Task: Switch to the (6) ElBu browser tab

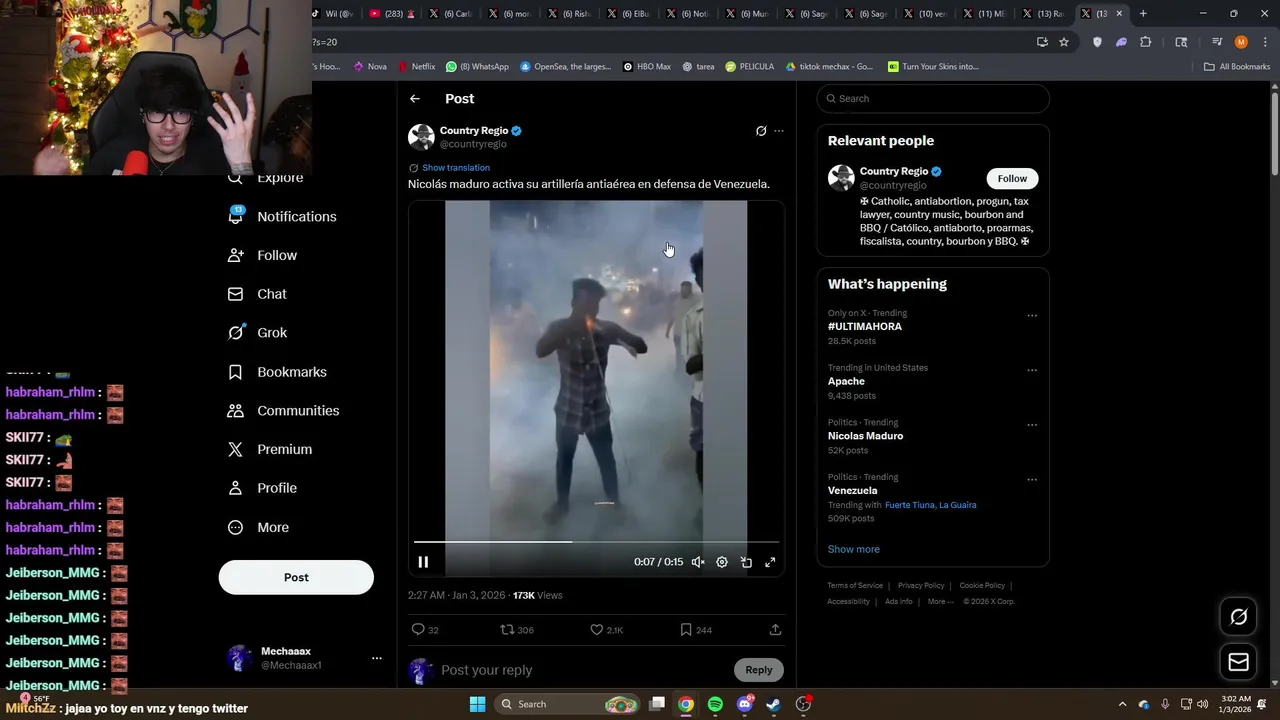Action: pyautogui.click(x=630, y=14)
